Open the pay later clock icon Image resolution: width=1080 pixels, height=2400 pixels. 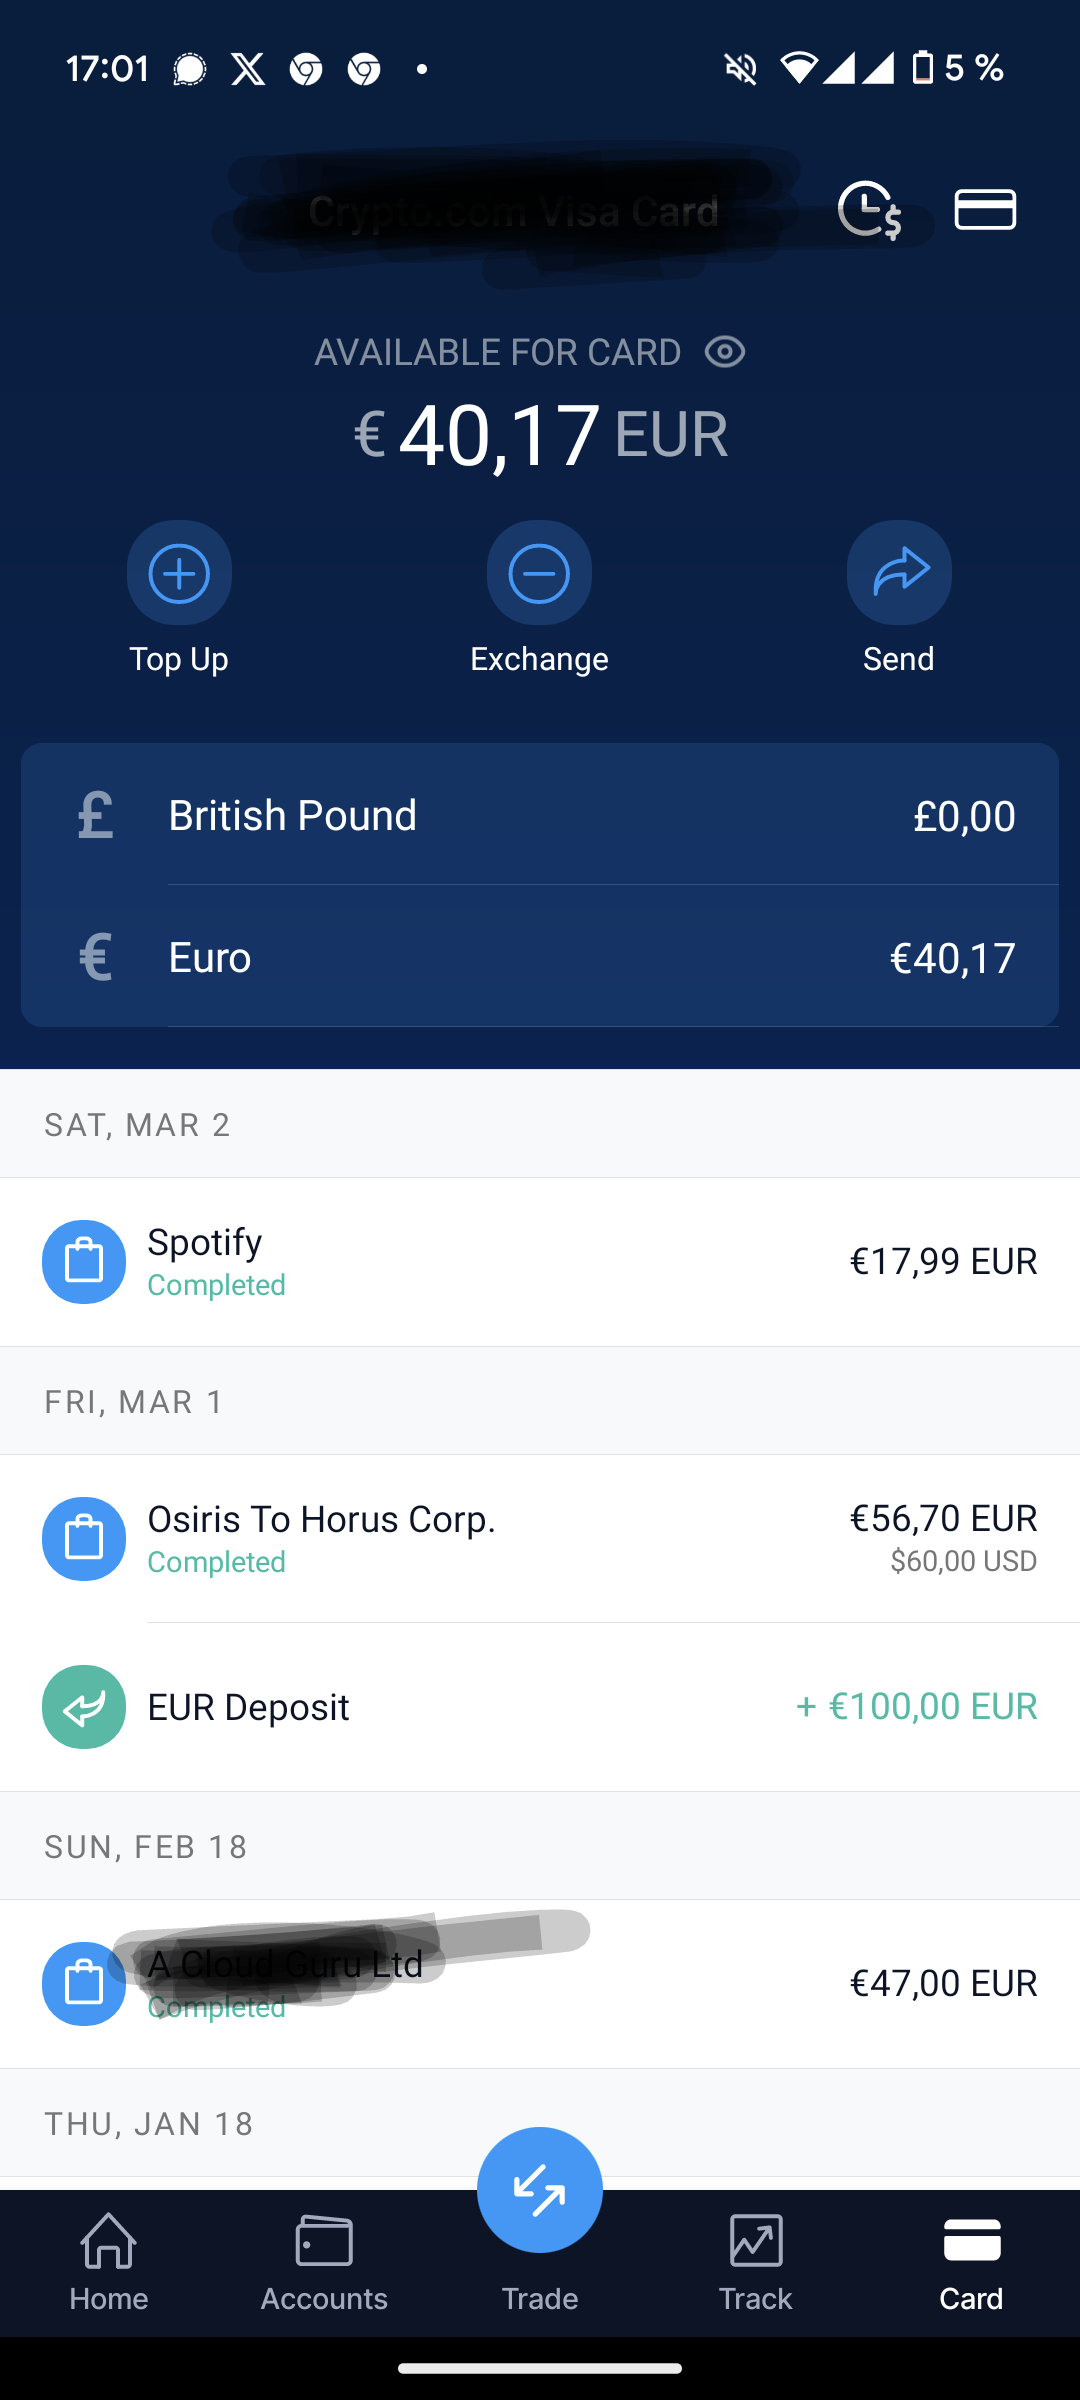click(x=869, y=210)
